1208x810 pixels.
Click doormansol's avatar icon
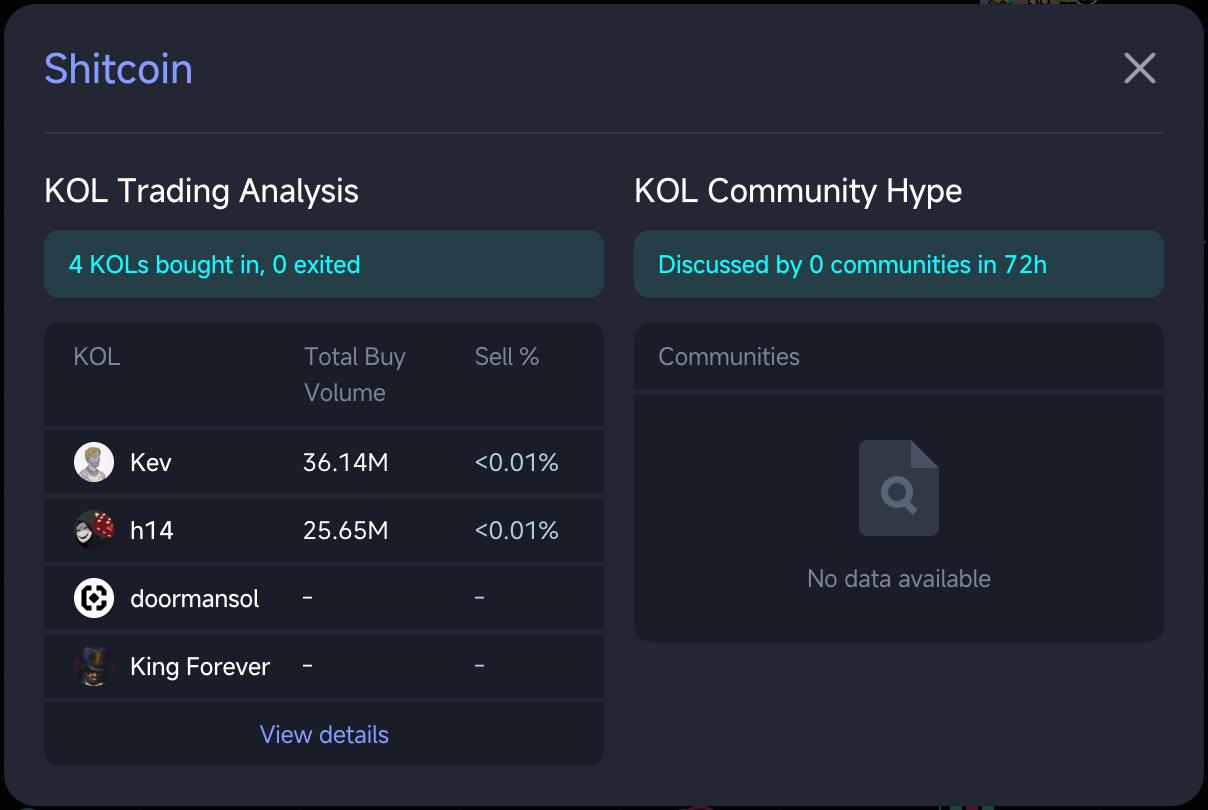point(94,598)
